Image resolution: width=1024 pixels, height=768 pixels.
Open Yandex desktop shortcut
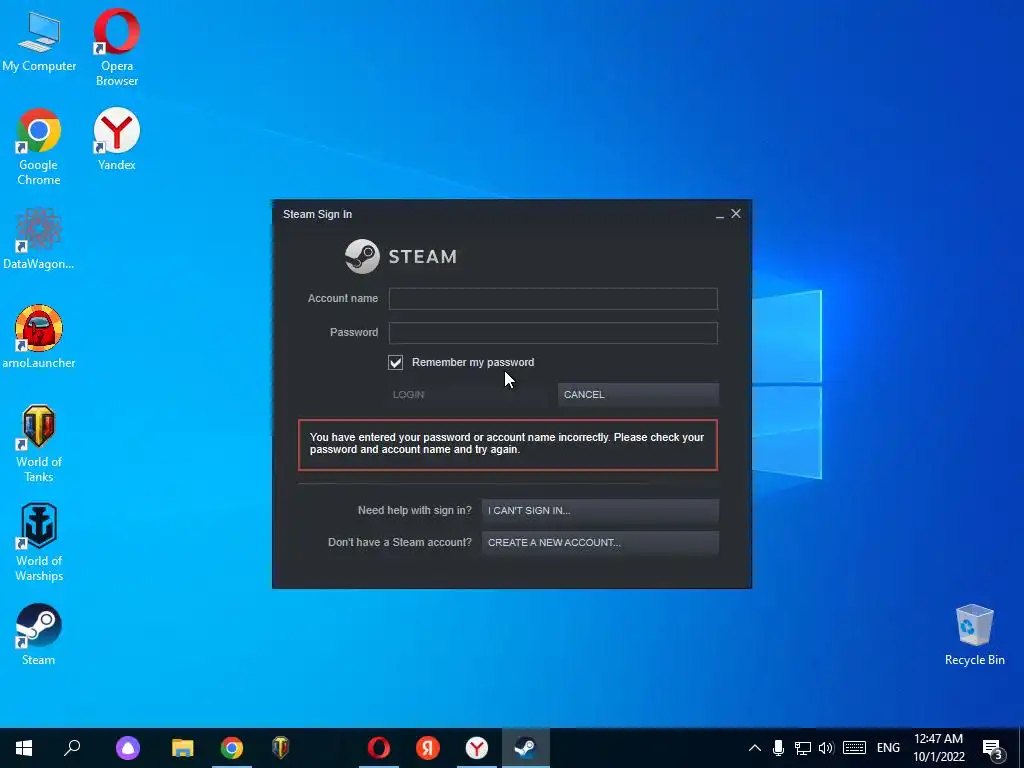click(117, 139)
